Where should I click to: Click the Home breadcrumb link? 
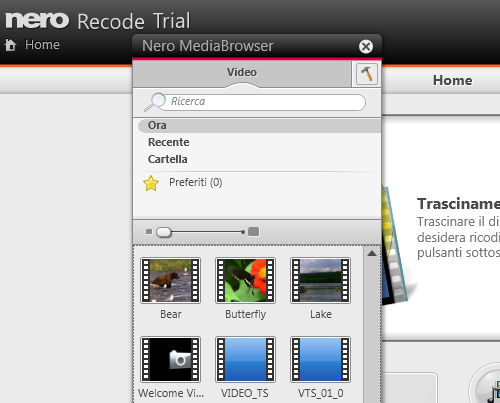[42, 45]
